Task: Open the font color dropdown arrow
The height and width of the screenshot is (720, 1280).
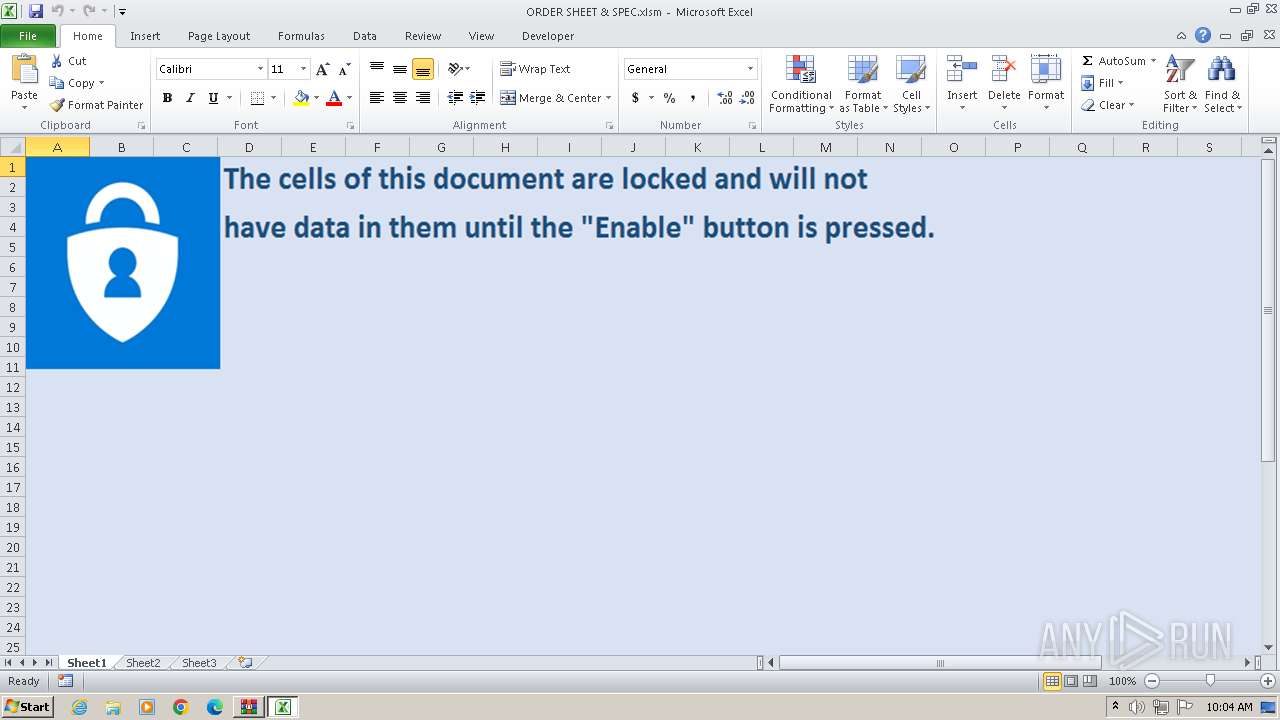Action: tap(349, 98)
